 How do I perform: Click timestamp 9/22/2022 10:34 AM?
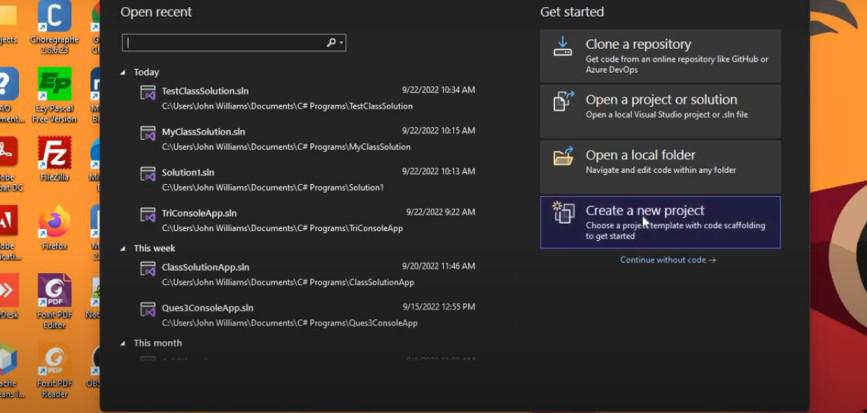(438, 90)
